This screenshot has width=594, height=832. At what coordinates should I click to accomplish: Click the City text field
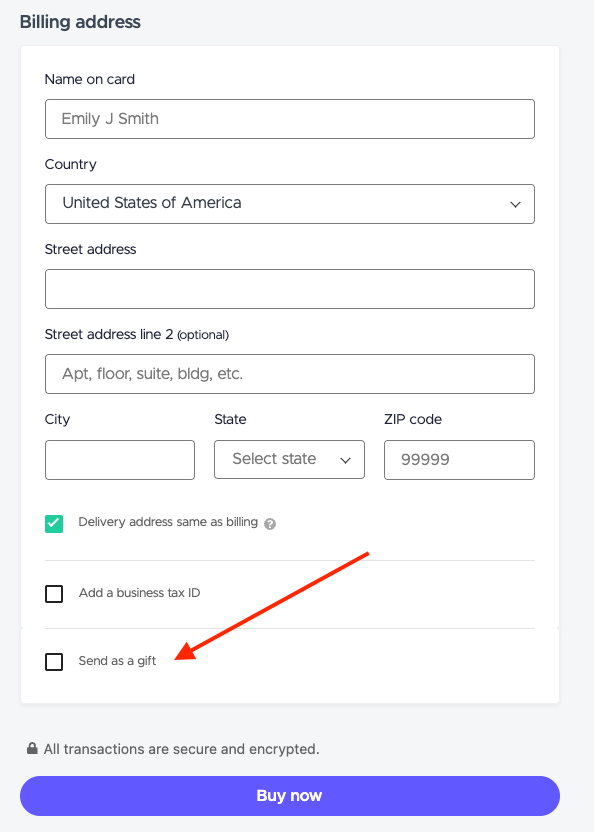[x=120, y=460]
